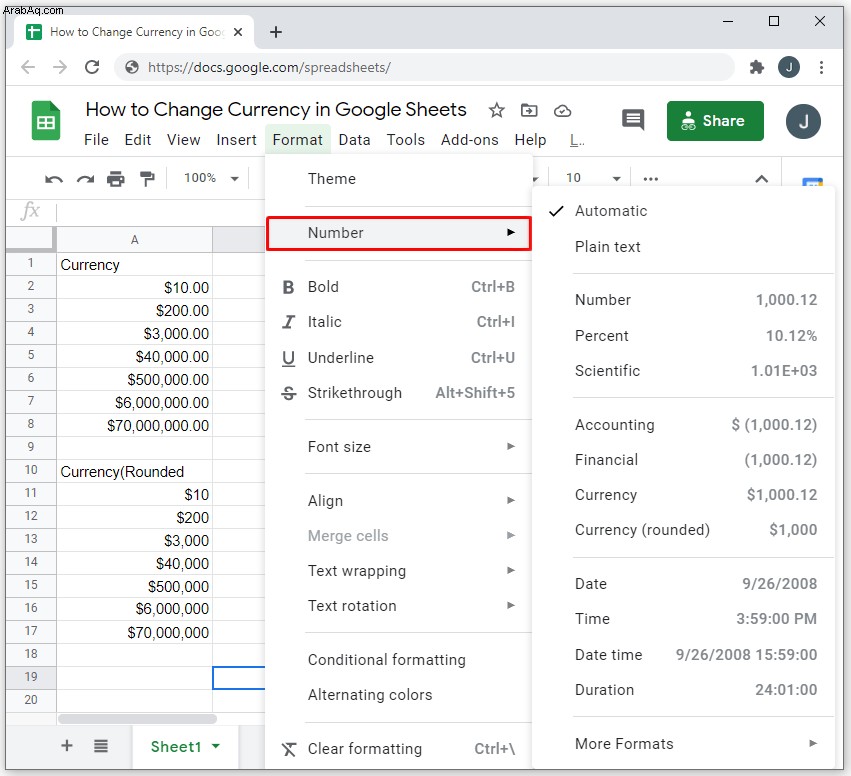Open the font size 10 dropdown
This screenshot has height=776, width=851.
(593, 178)
